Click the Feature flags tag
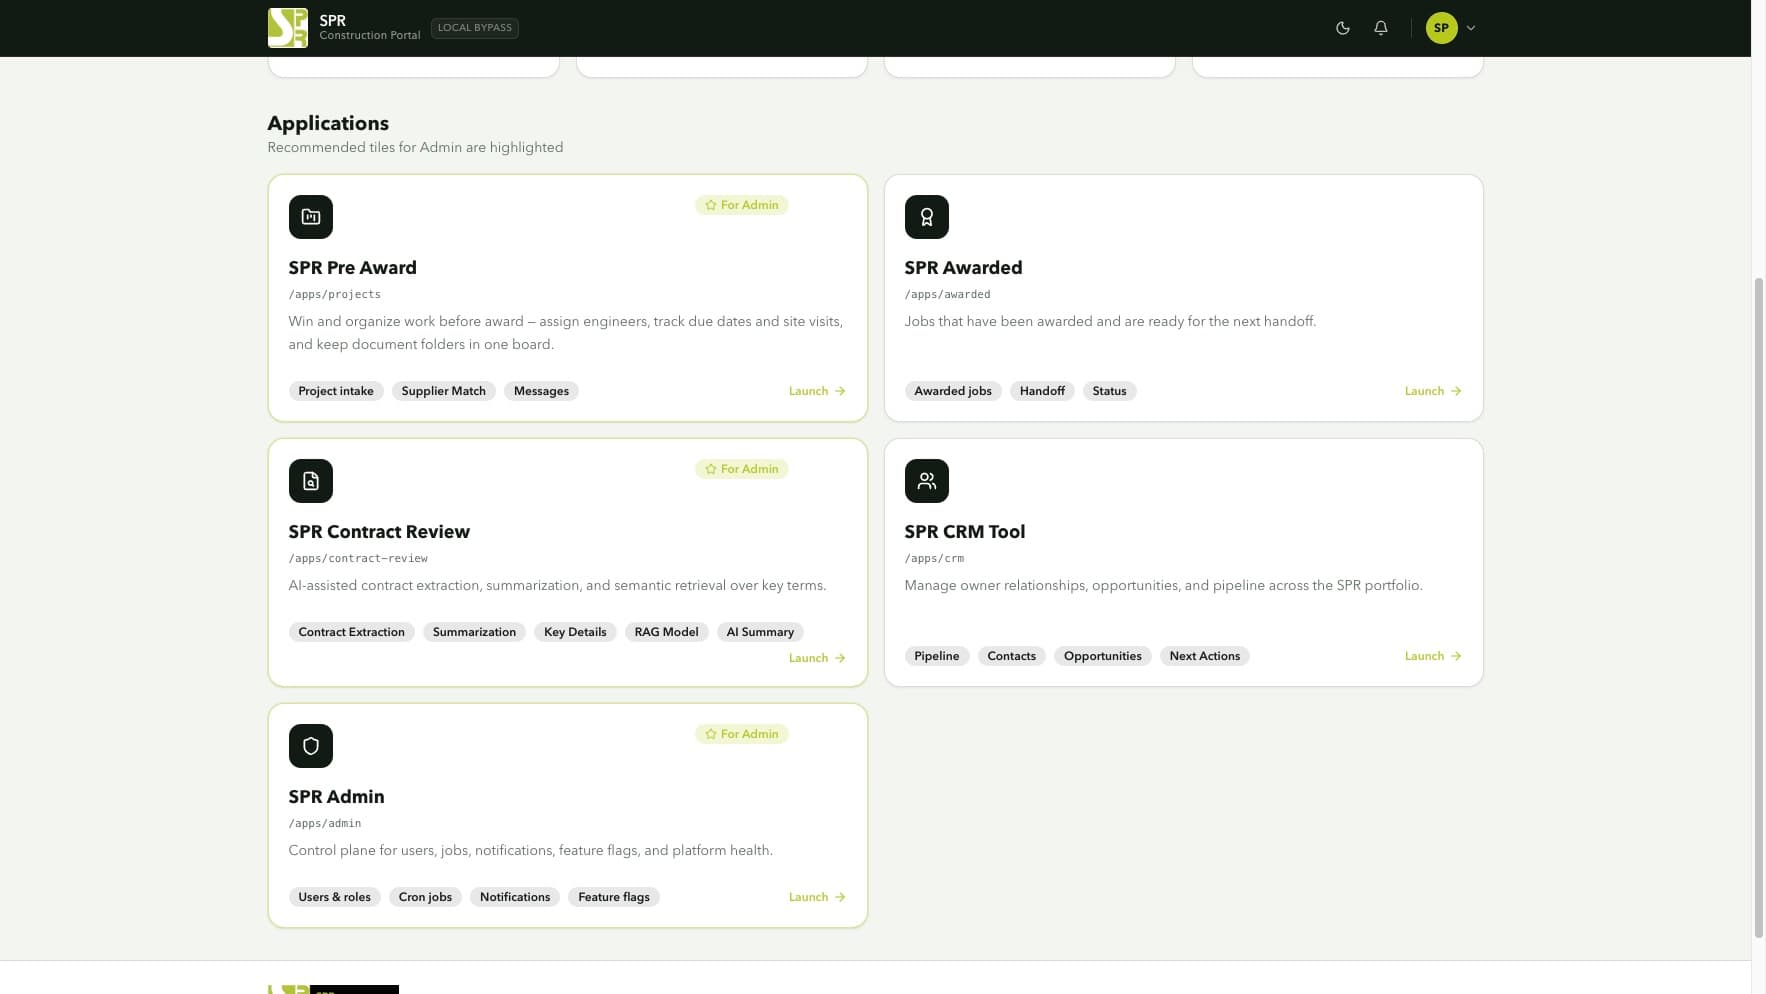Image resolution: width=1766 pixels, height=994 pixels. pyautogui.click(x=614, y=897)
